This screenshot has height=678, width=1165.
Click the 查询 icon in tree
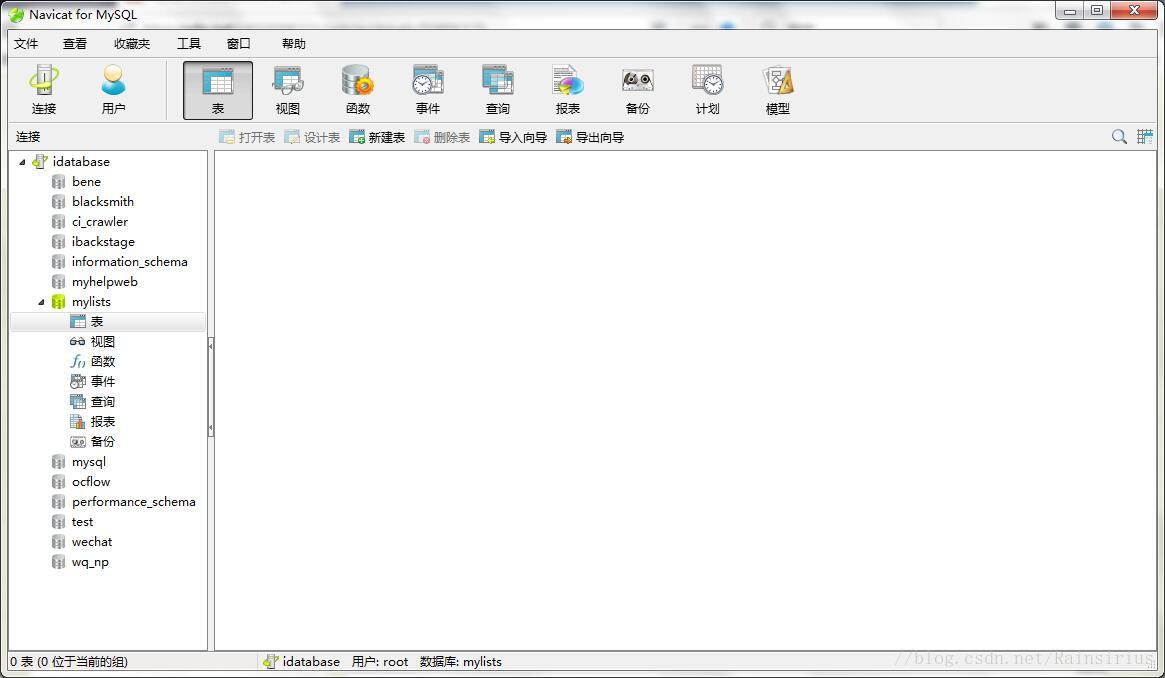(77, 402)
